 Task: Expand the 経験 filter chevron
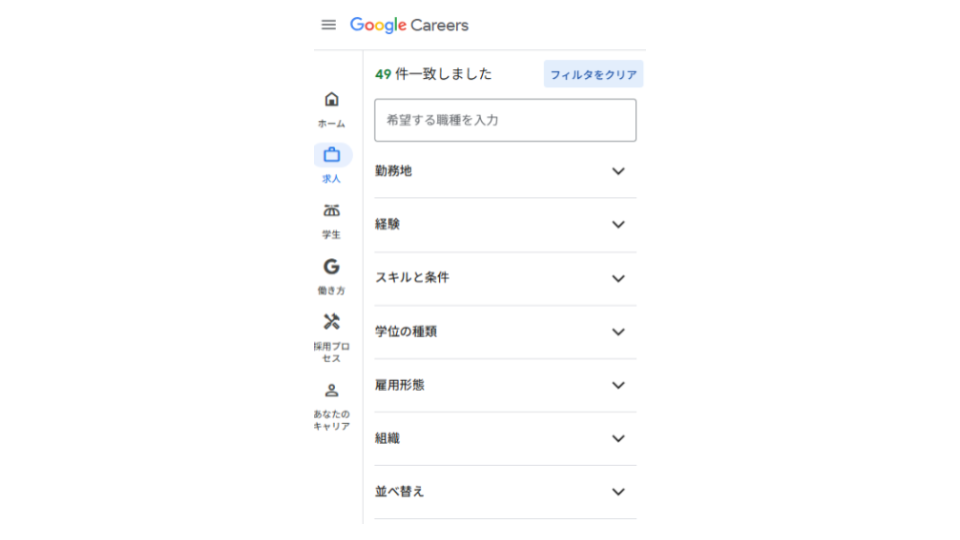pyautogui.click(x=618, y=225)
